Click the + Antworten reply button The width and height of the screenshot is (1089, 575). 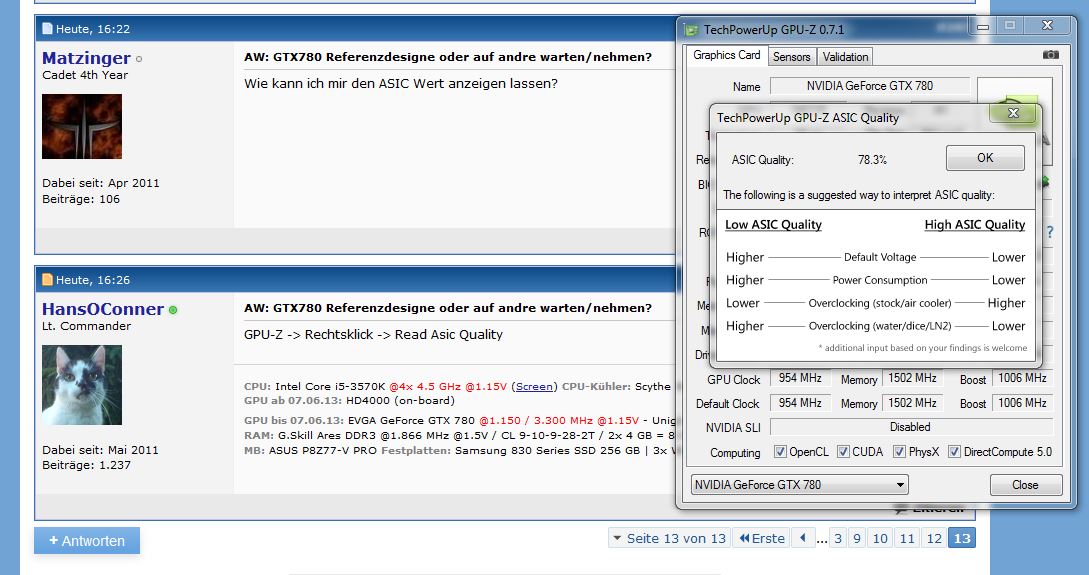click(x=87, y=540)
